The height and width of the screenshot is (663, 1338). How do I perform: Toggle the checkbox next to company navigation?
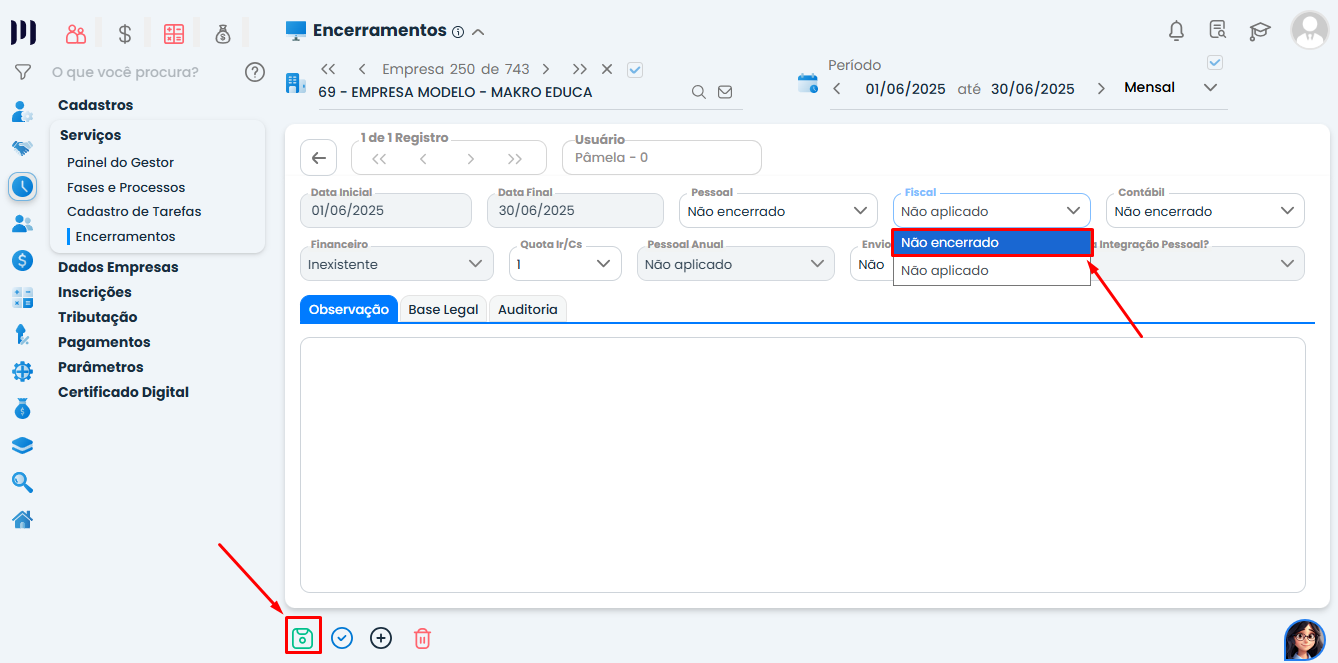click(x=634, y=69)
